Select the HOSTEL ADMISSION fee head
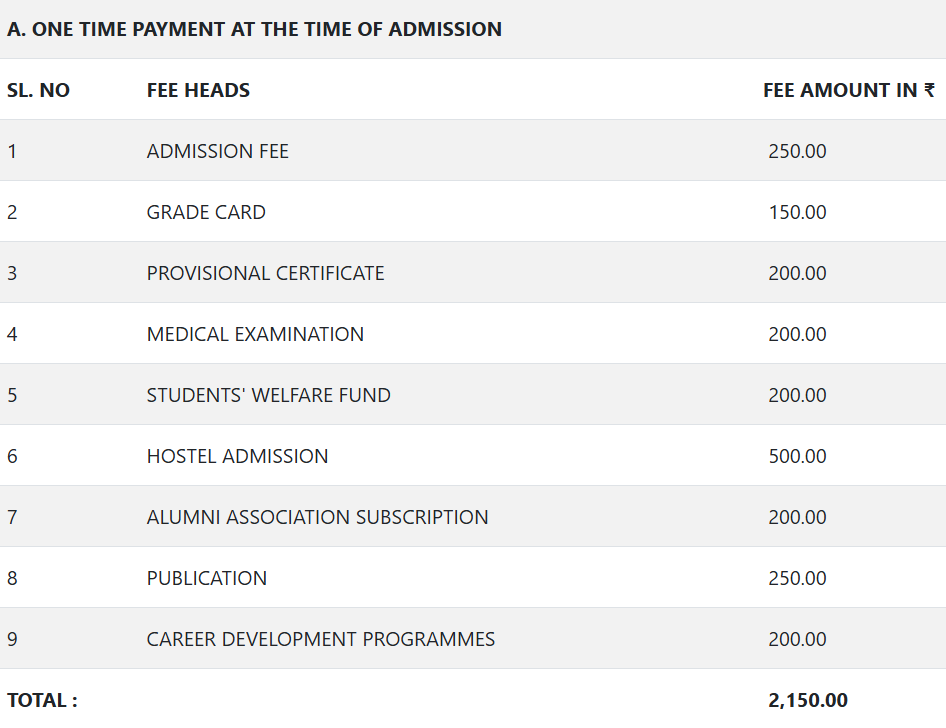946x728 pixels. pos(237,456)
